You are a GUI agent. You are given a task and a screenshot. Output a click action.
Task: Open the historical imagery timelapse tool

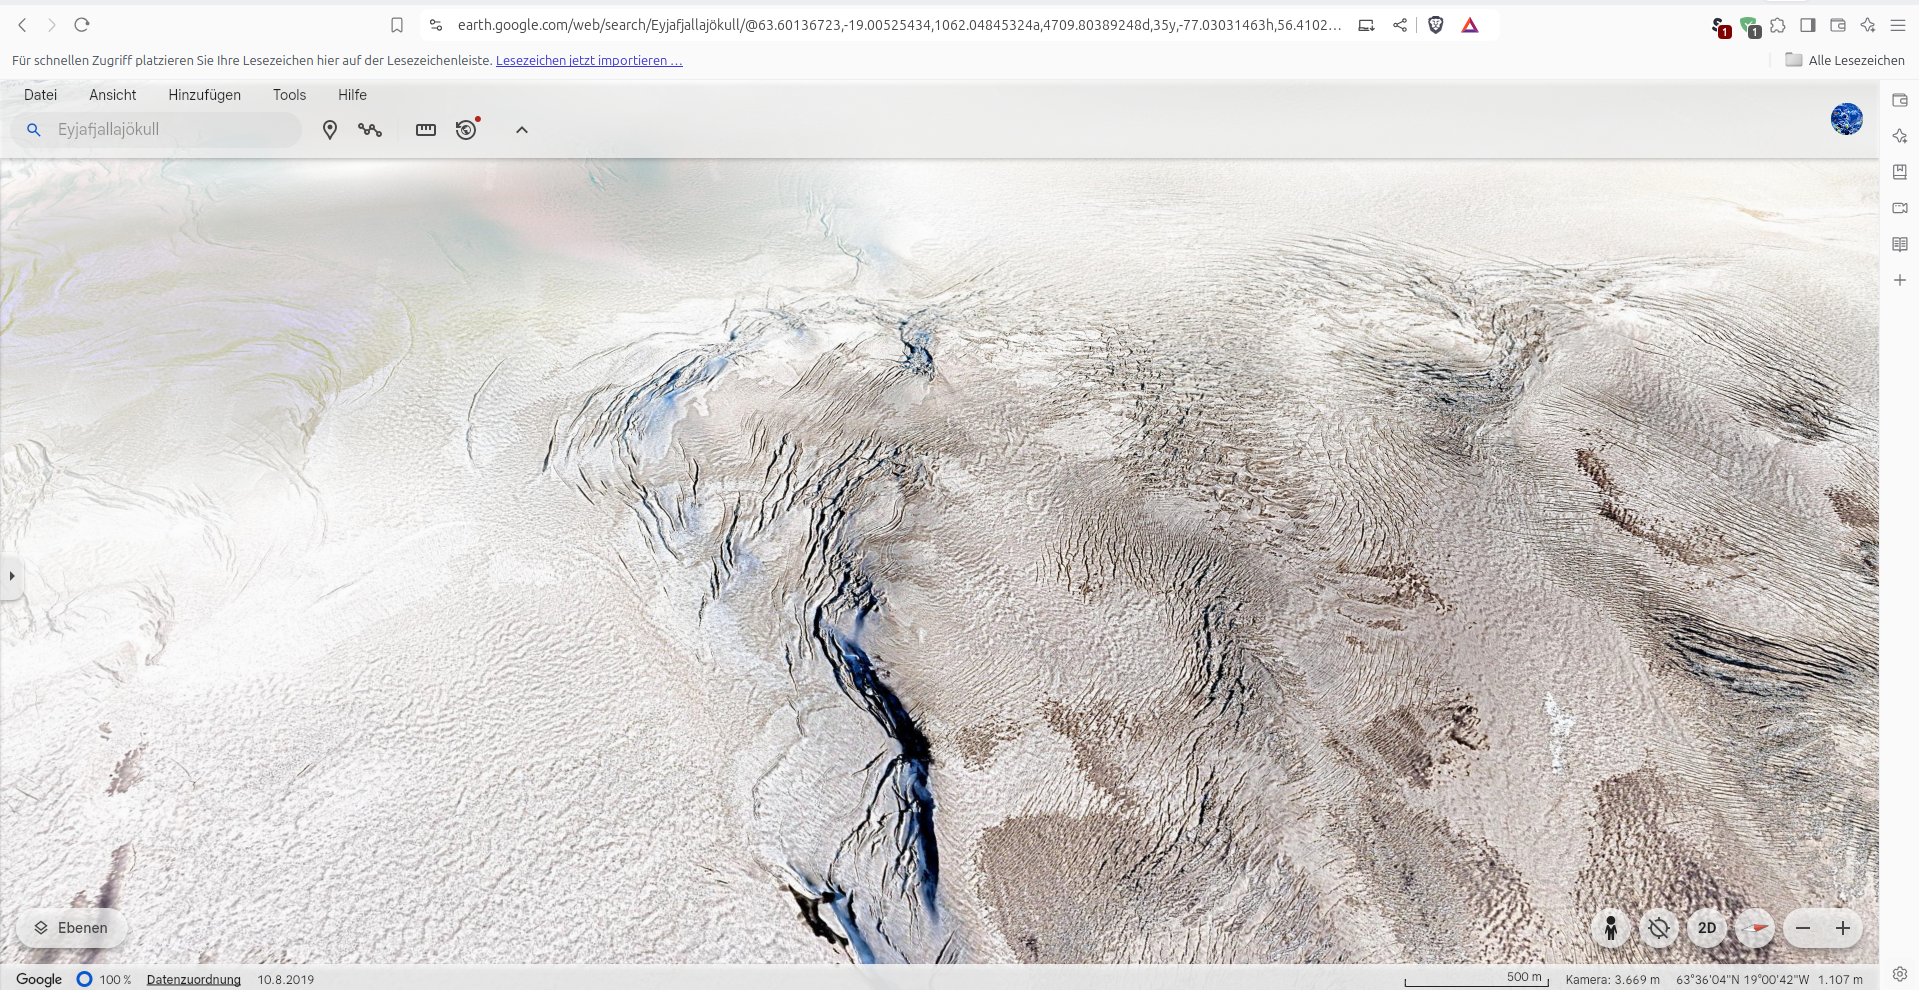467,129
